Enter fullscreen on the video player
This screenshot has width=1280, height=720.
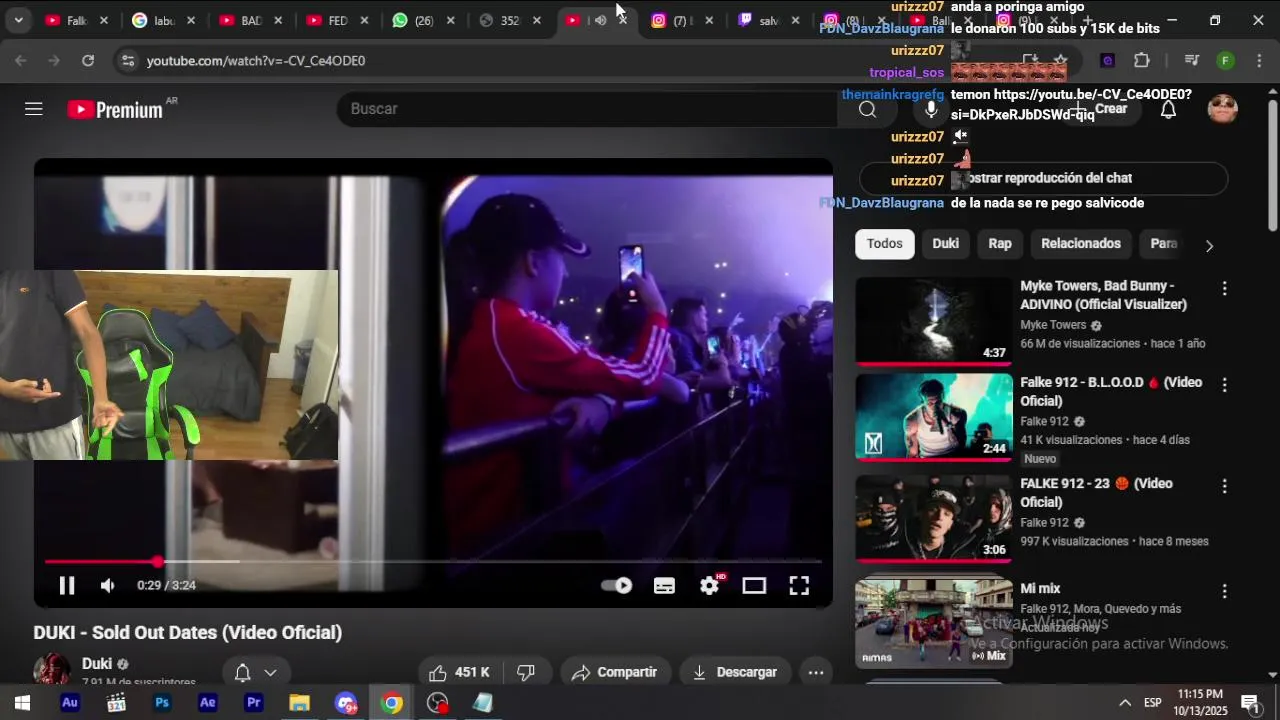(x=799, y=586)
